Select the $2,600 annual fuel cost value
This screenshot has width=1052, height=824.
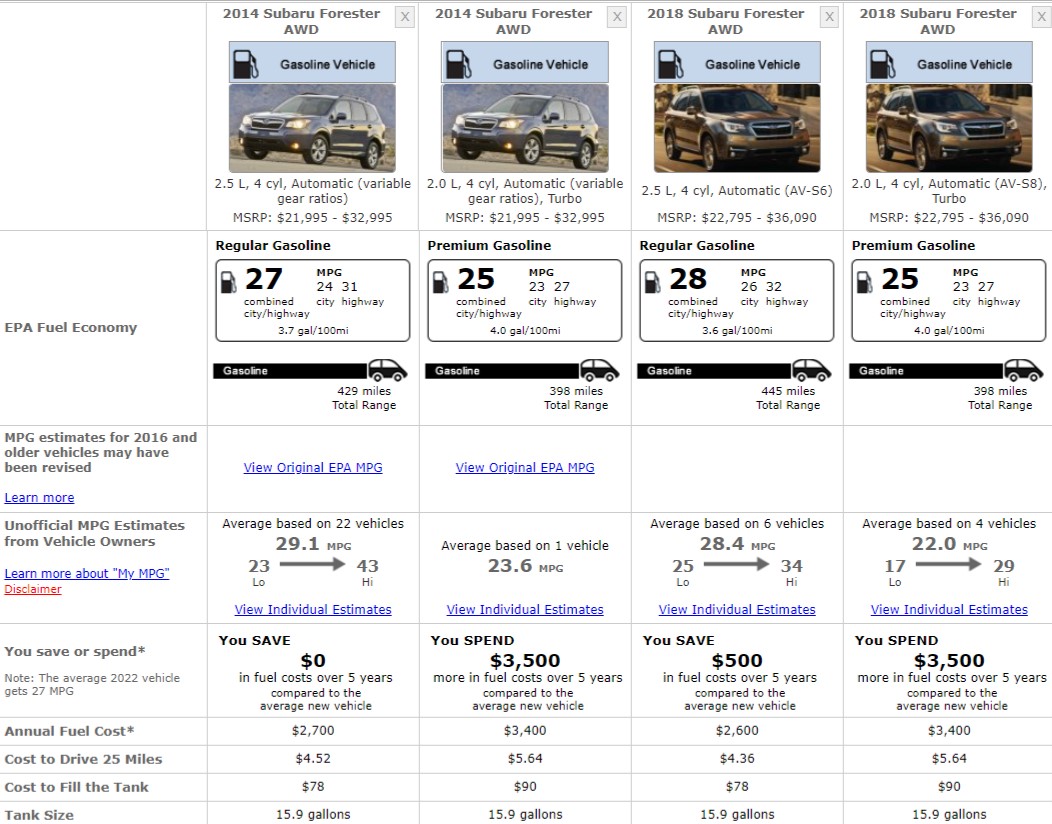click(x=737, y=731)
